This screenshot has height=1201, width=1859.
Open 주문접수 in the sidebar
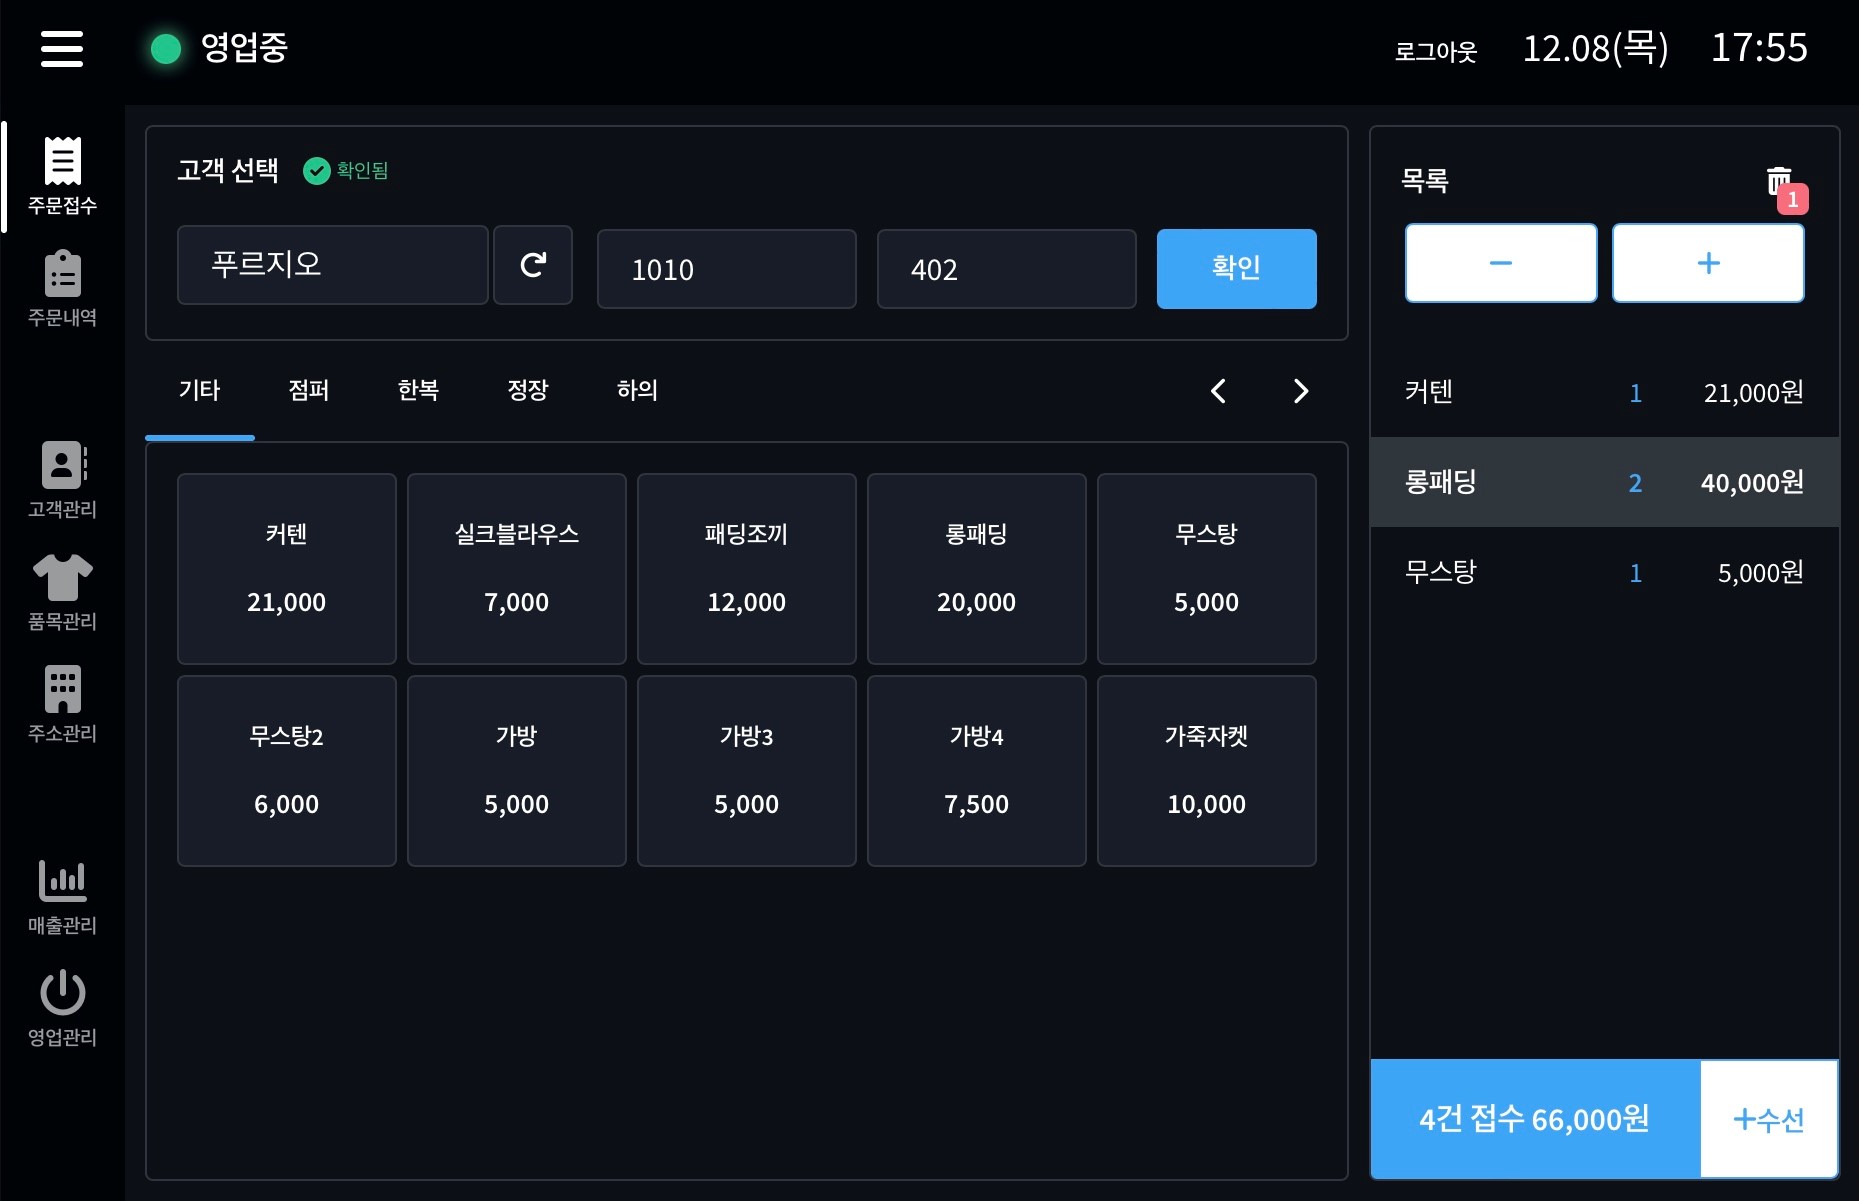[62, 176]
